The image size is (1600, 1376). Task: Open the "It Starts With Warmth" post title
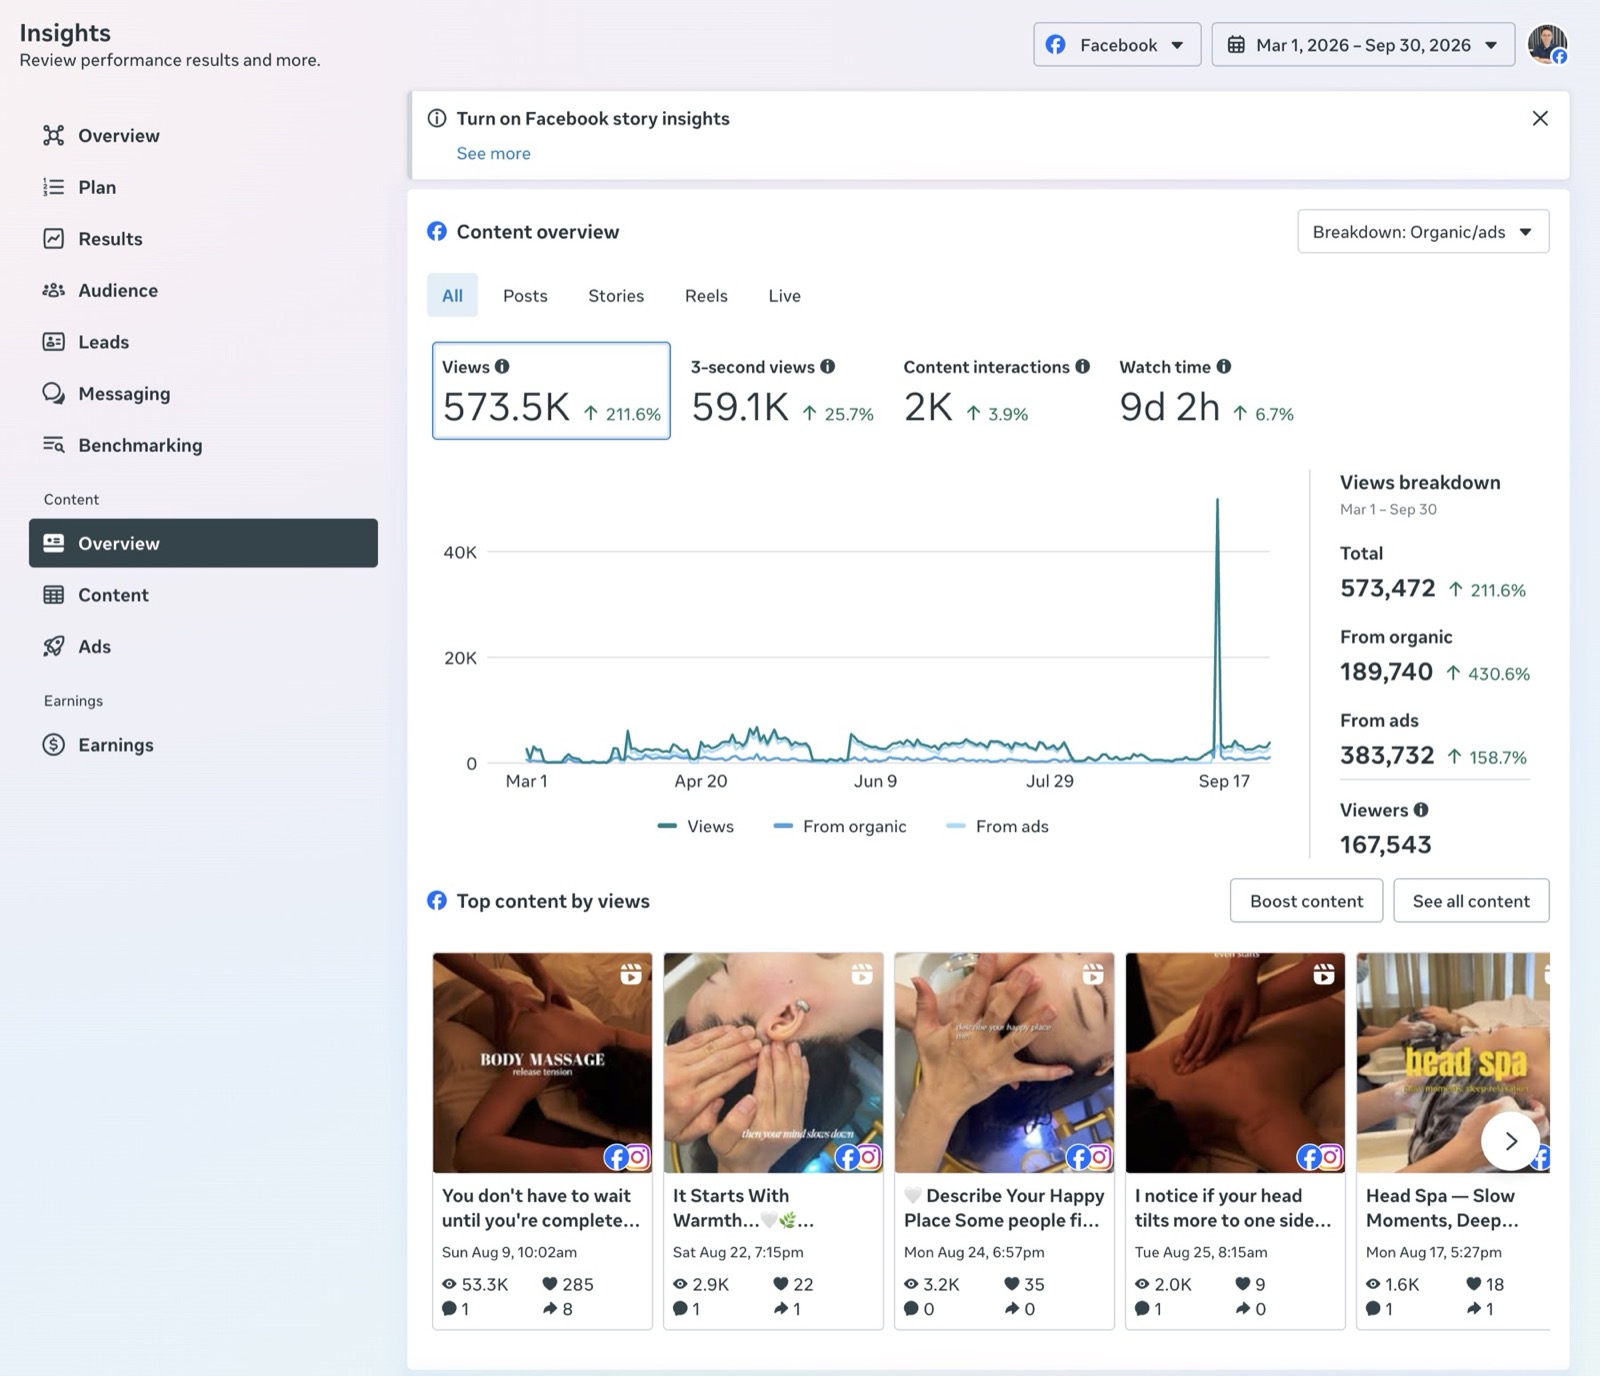(x=744, y=1208)
